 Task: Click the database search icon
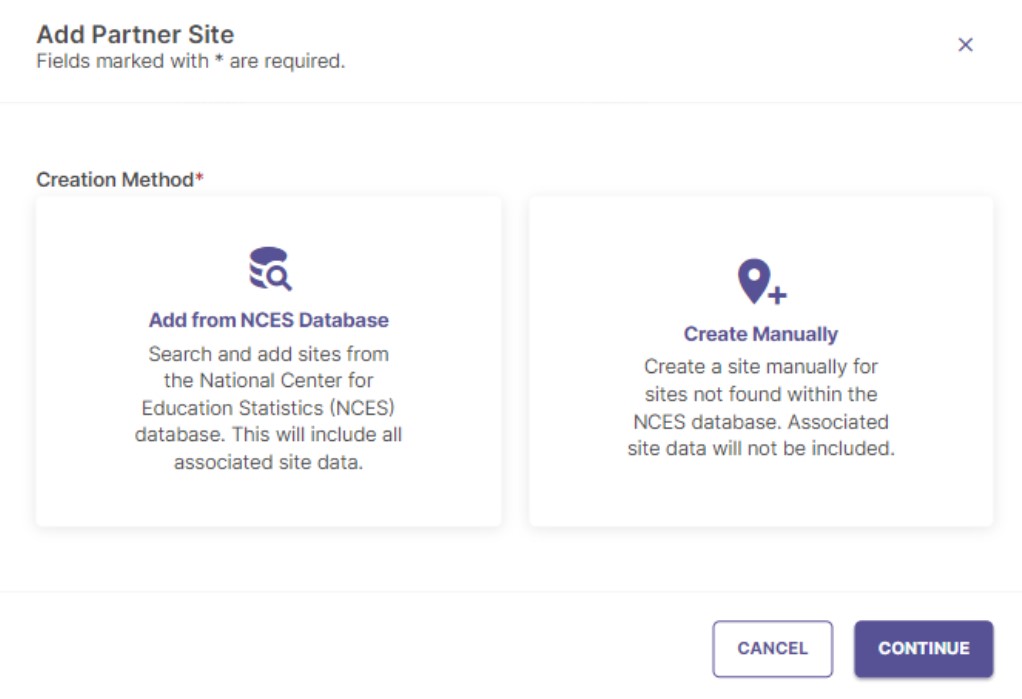pyautogui.click(x=270, y=269)
